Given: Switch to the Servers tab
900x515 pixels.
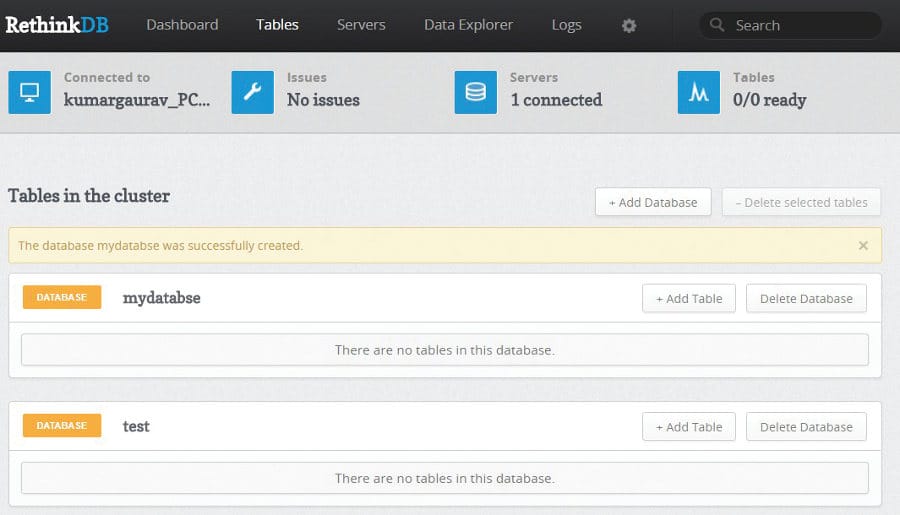Looking at the screenshot, I should pos(361,25).
